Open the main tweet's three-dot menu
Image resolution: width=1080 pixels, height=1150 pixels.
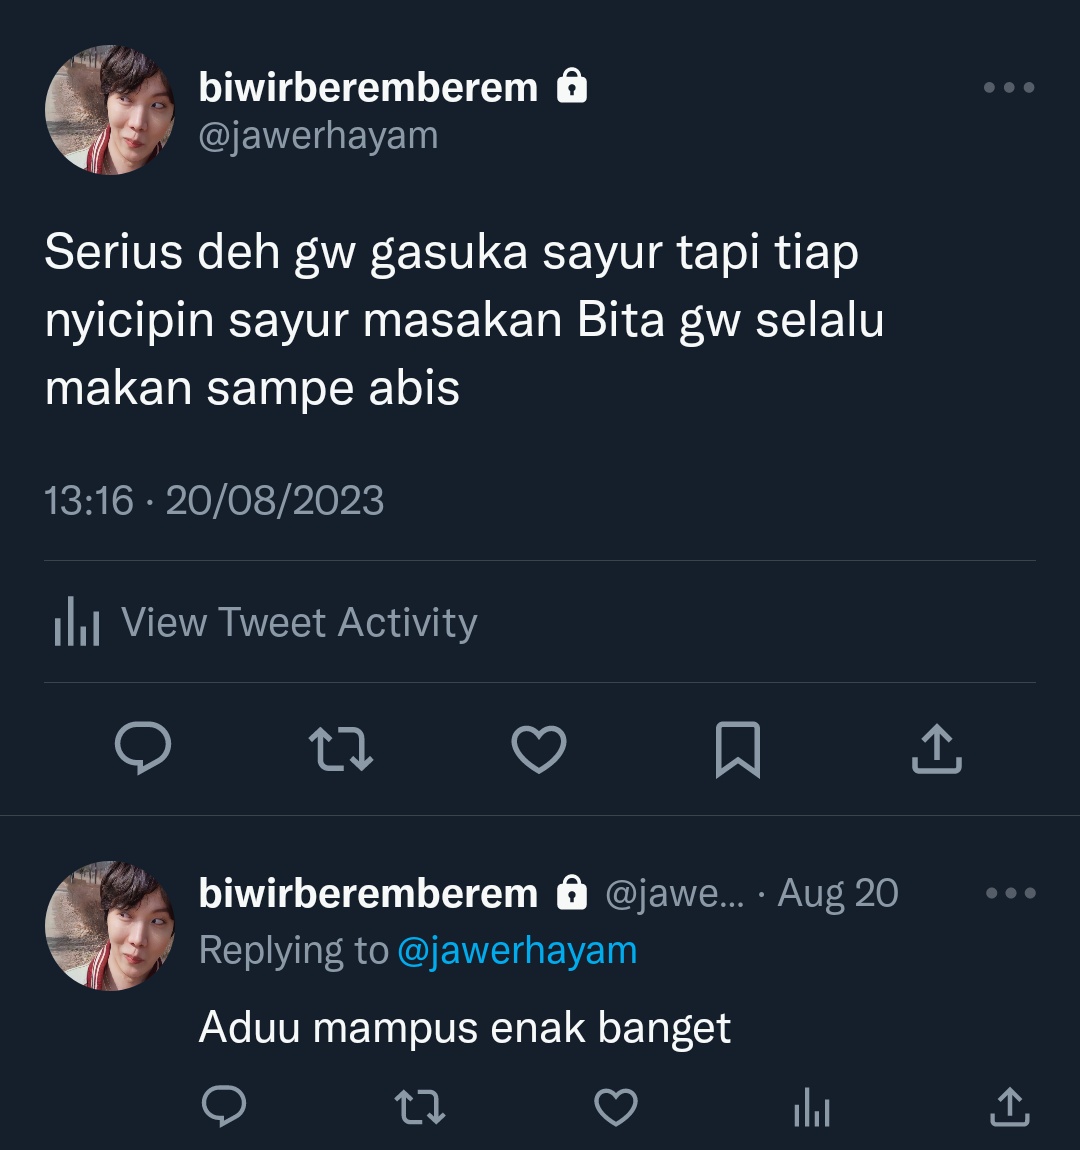pos(1009,87)
